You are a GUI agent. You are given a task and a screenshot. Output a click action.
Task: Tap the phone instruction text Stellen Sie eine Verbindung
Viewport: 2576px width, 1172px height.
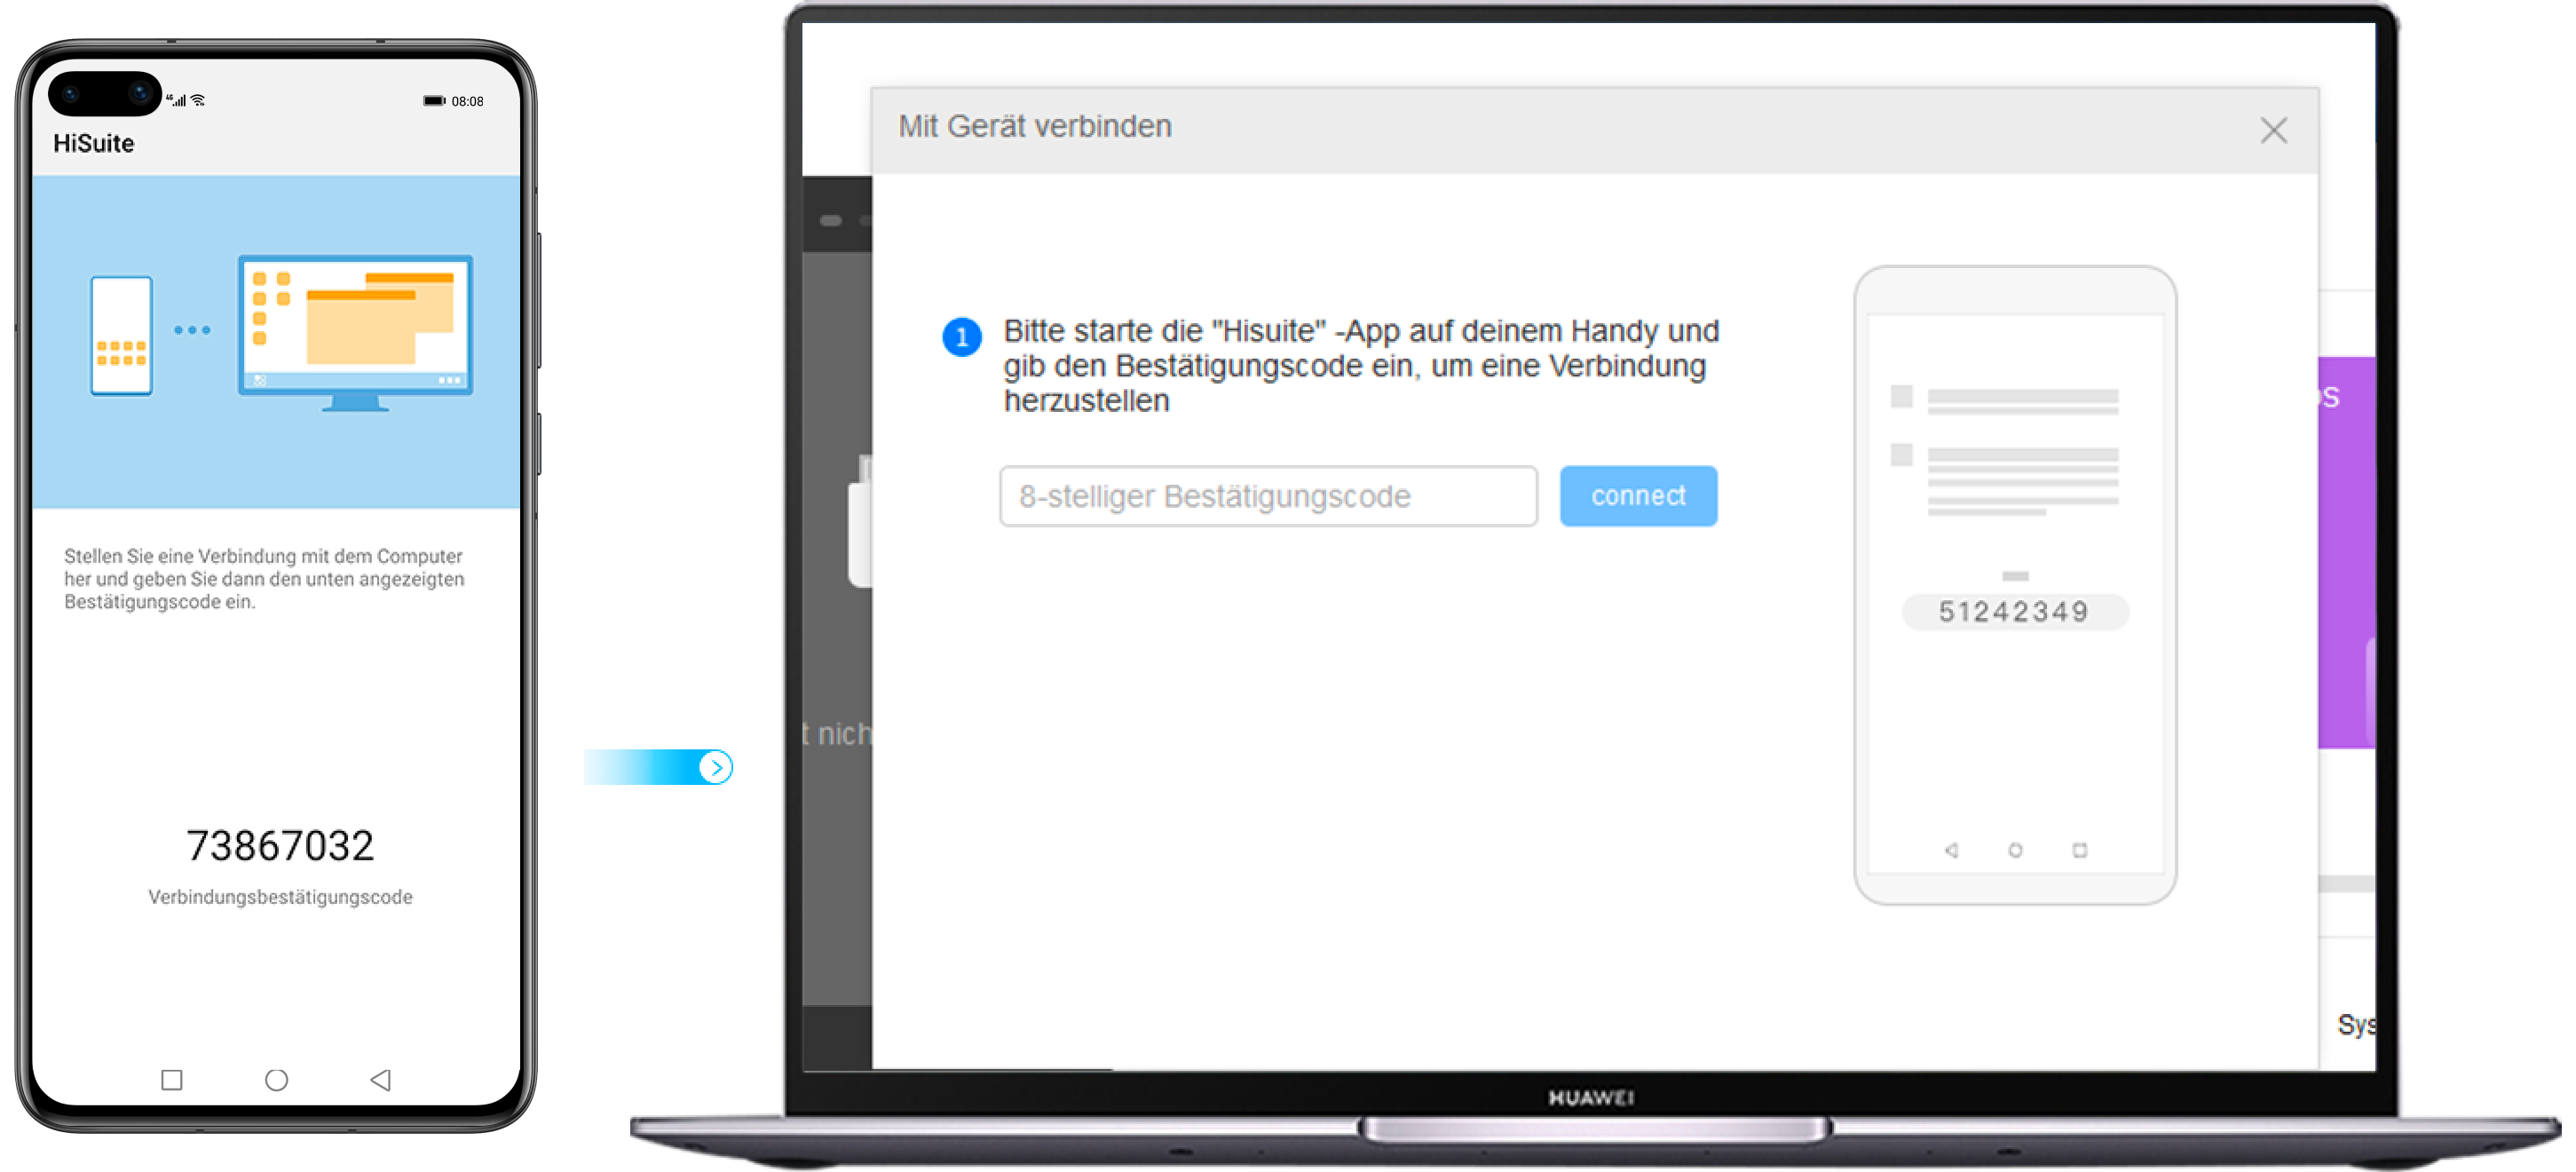tap(264, 579)
